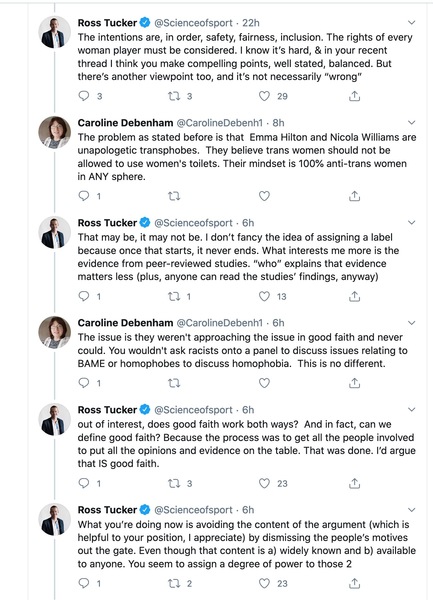This screenshot has height=600, width=433.
Task: Share Caroline Debenham's 8h tweet
Action: 355,196
